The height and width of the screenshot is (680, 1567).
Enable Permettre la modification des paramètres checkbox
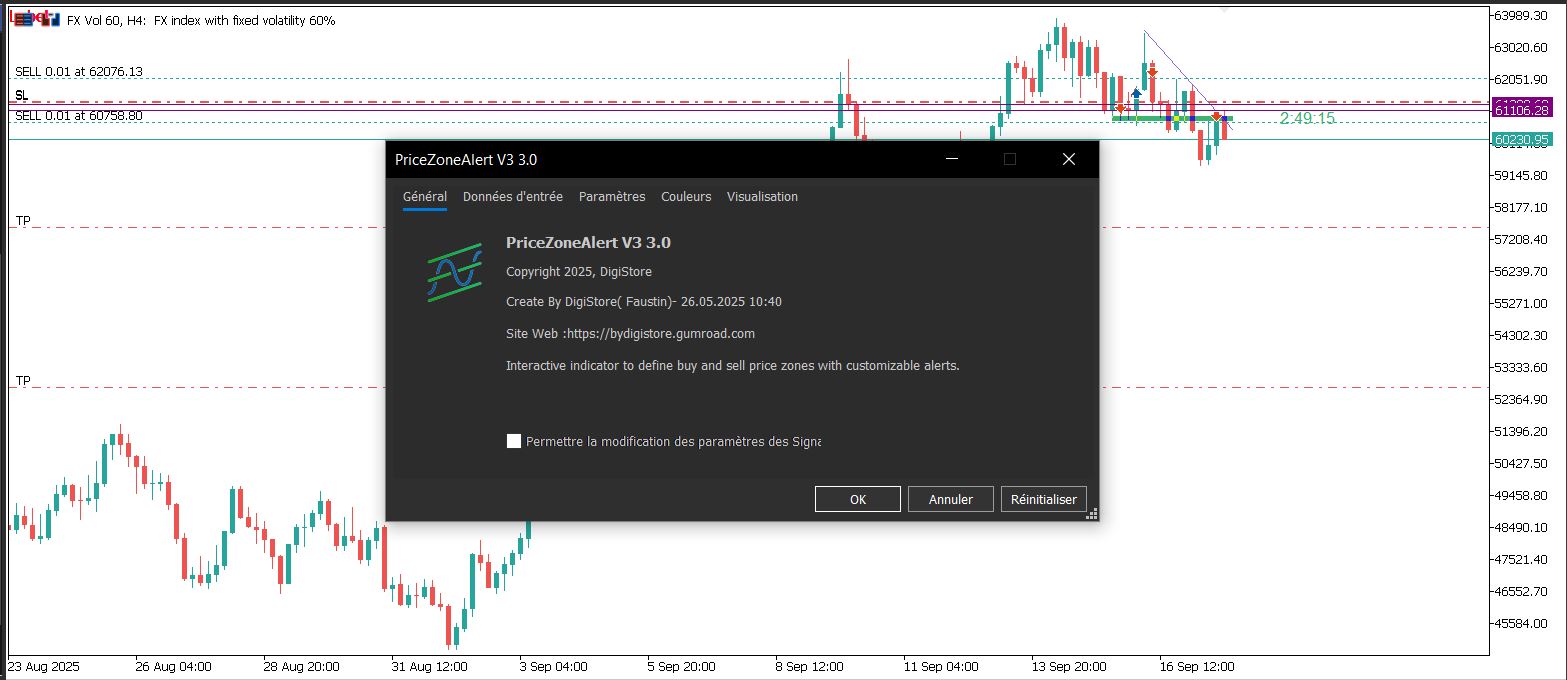coord(514,441)
